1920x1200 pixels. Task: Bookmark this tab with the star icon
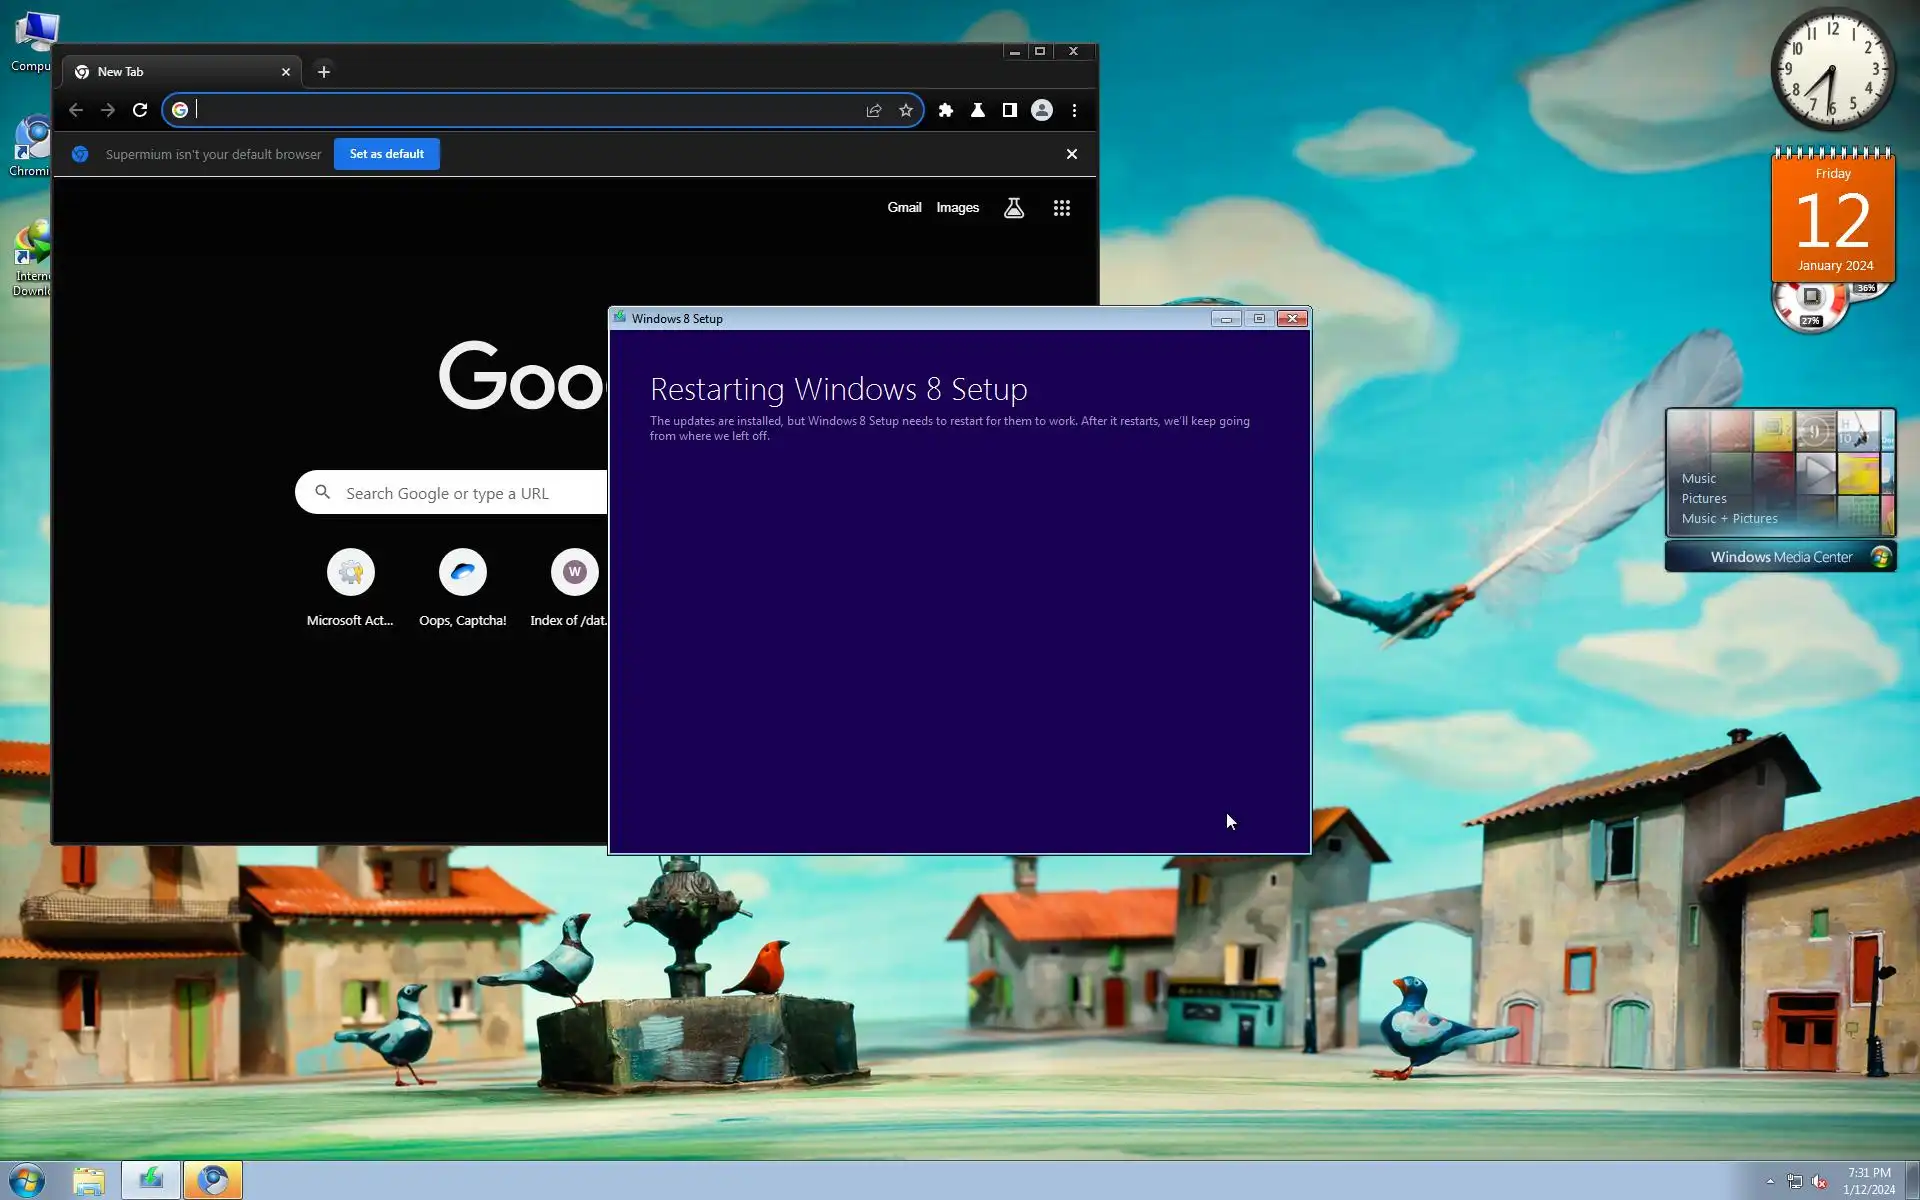point(906,110)
